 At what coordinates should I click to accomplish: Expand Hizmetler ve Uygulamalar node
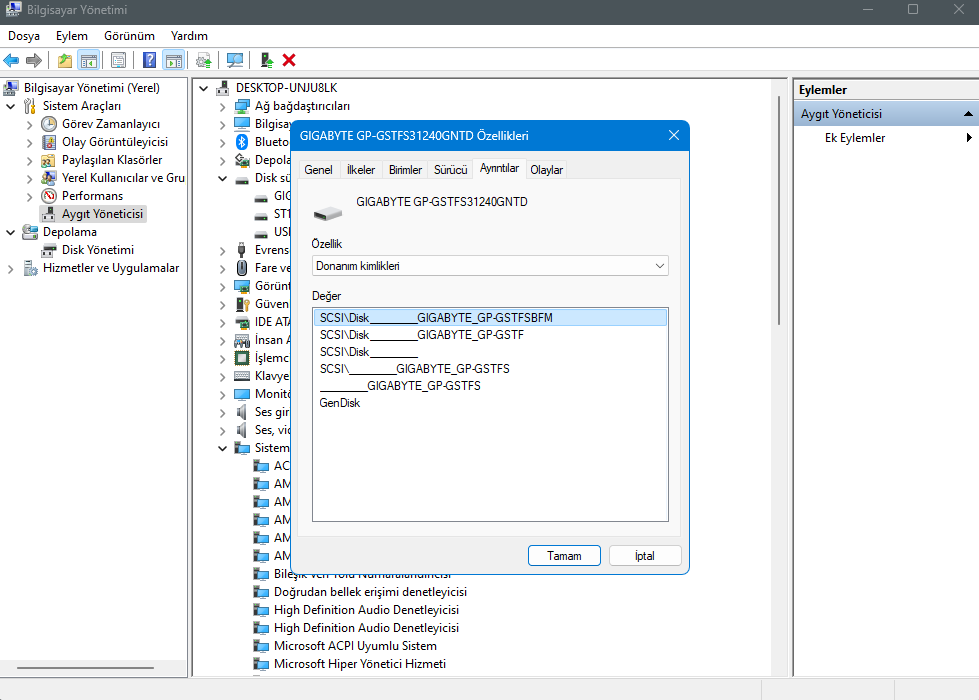[11, 269]
